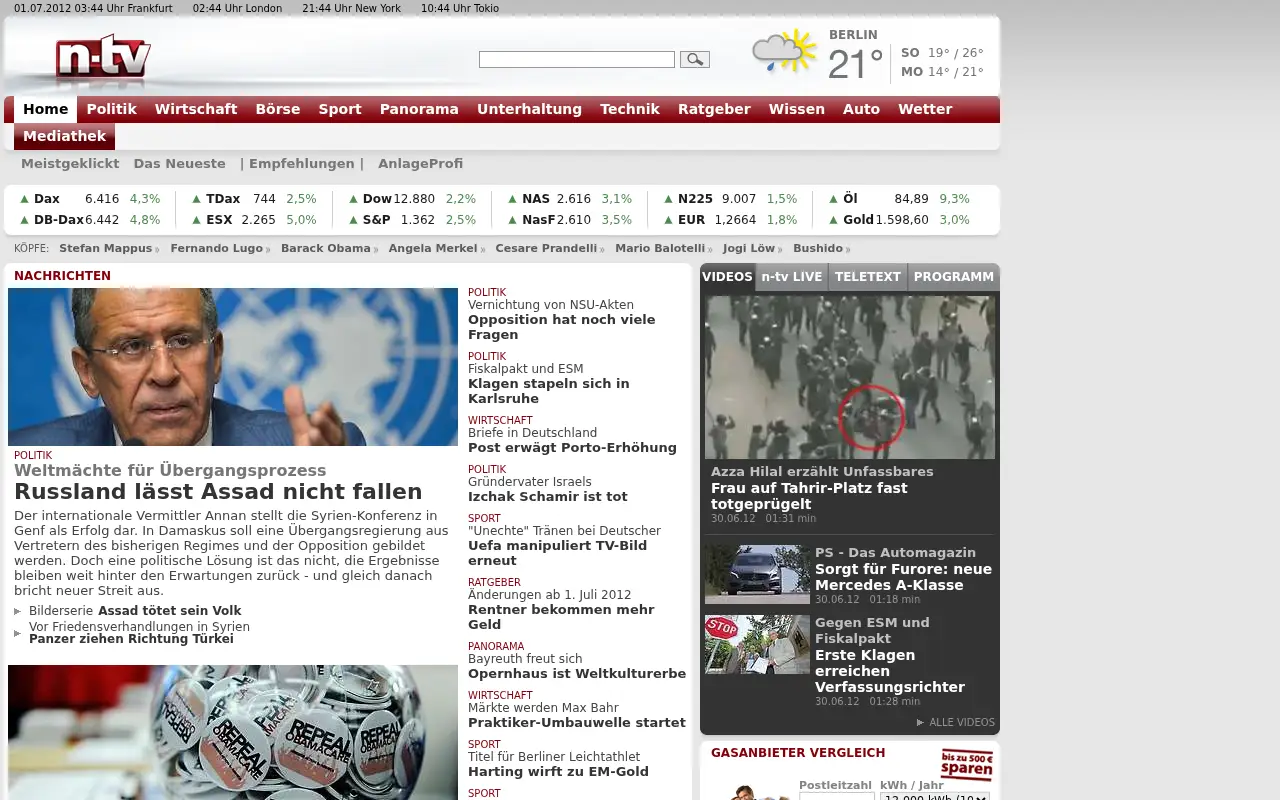Screen dimensions: 1280x800
Task: Show the Meistgeklickt list
Action: [70, 164]
